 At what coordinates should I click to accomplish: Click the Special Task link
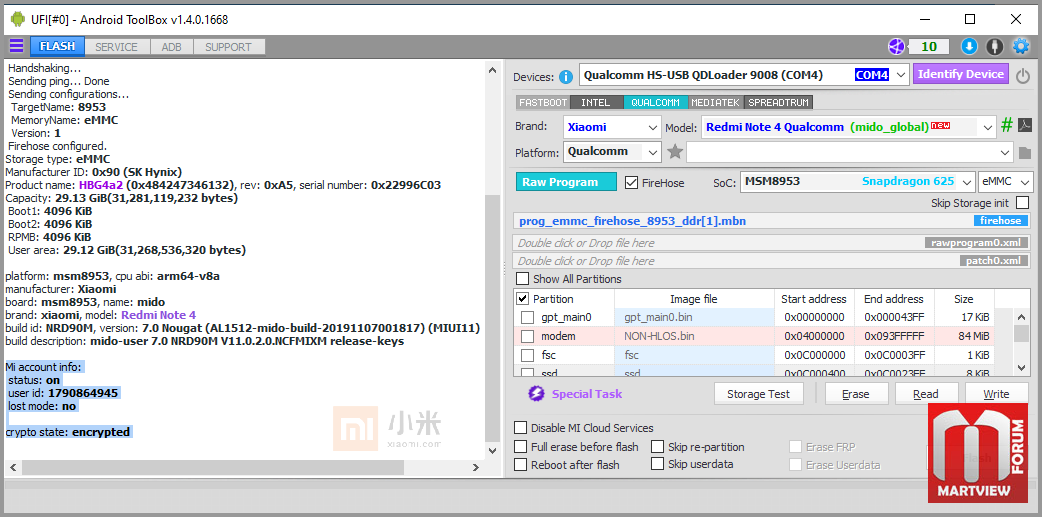[587, 394]
